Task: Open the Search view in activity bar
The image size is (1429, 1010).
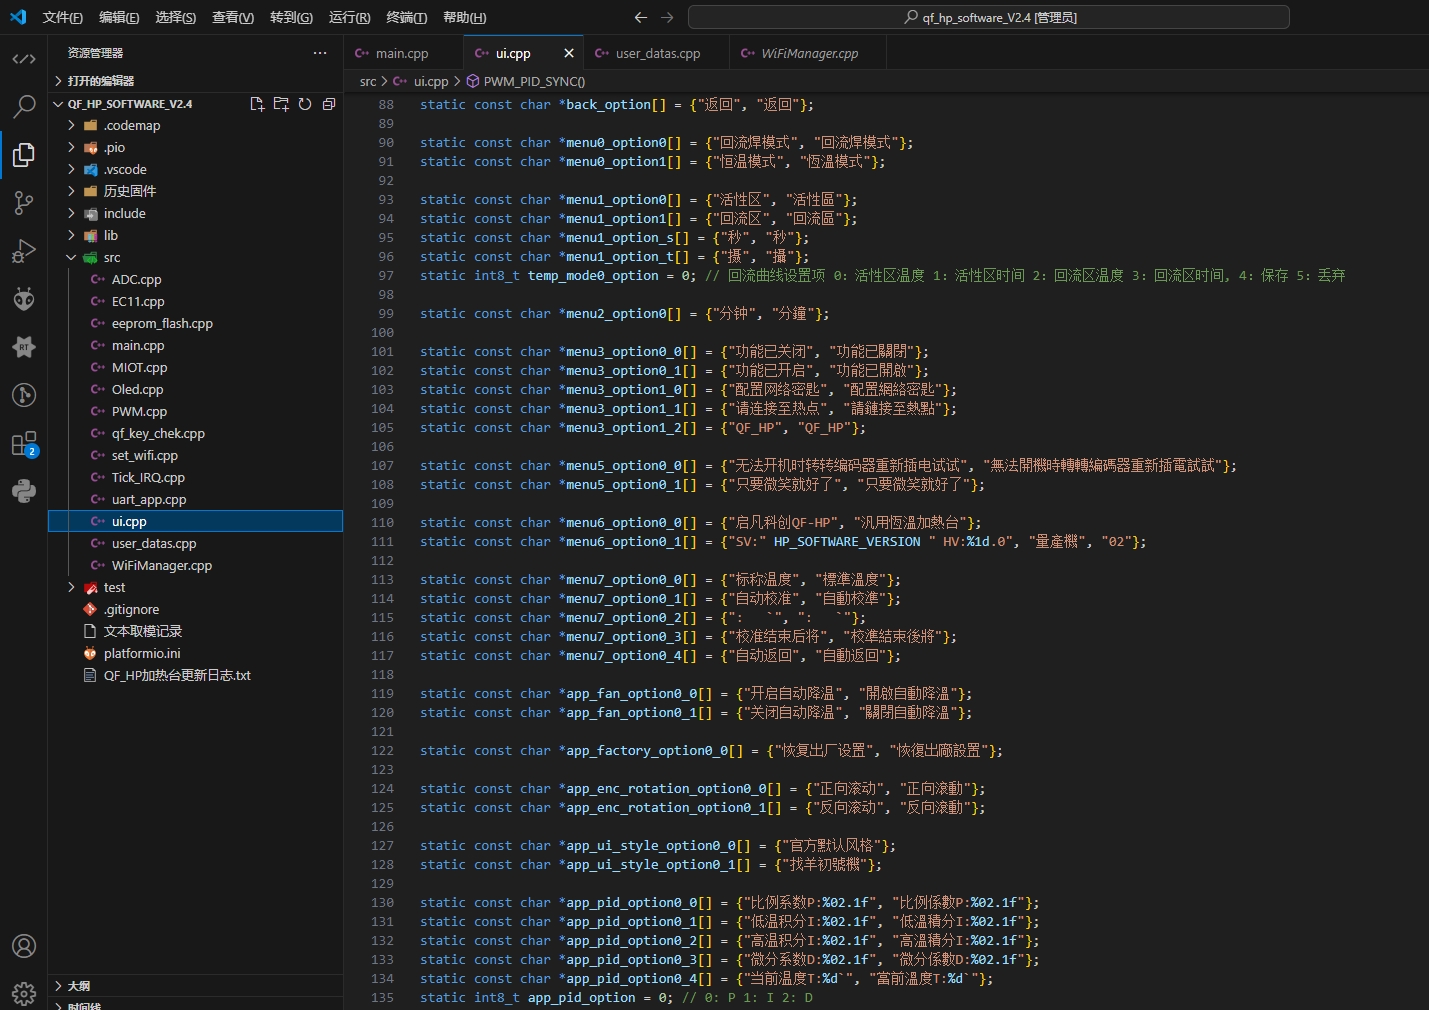Action: coord(24,106)
